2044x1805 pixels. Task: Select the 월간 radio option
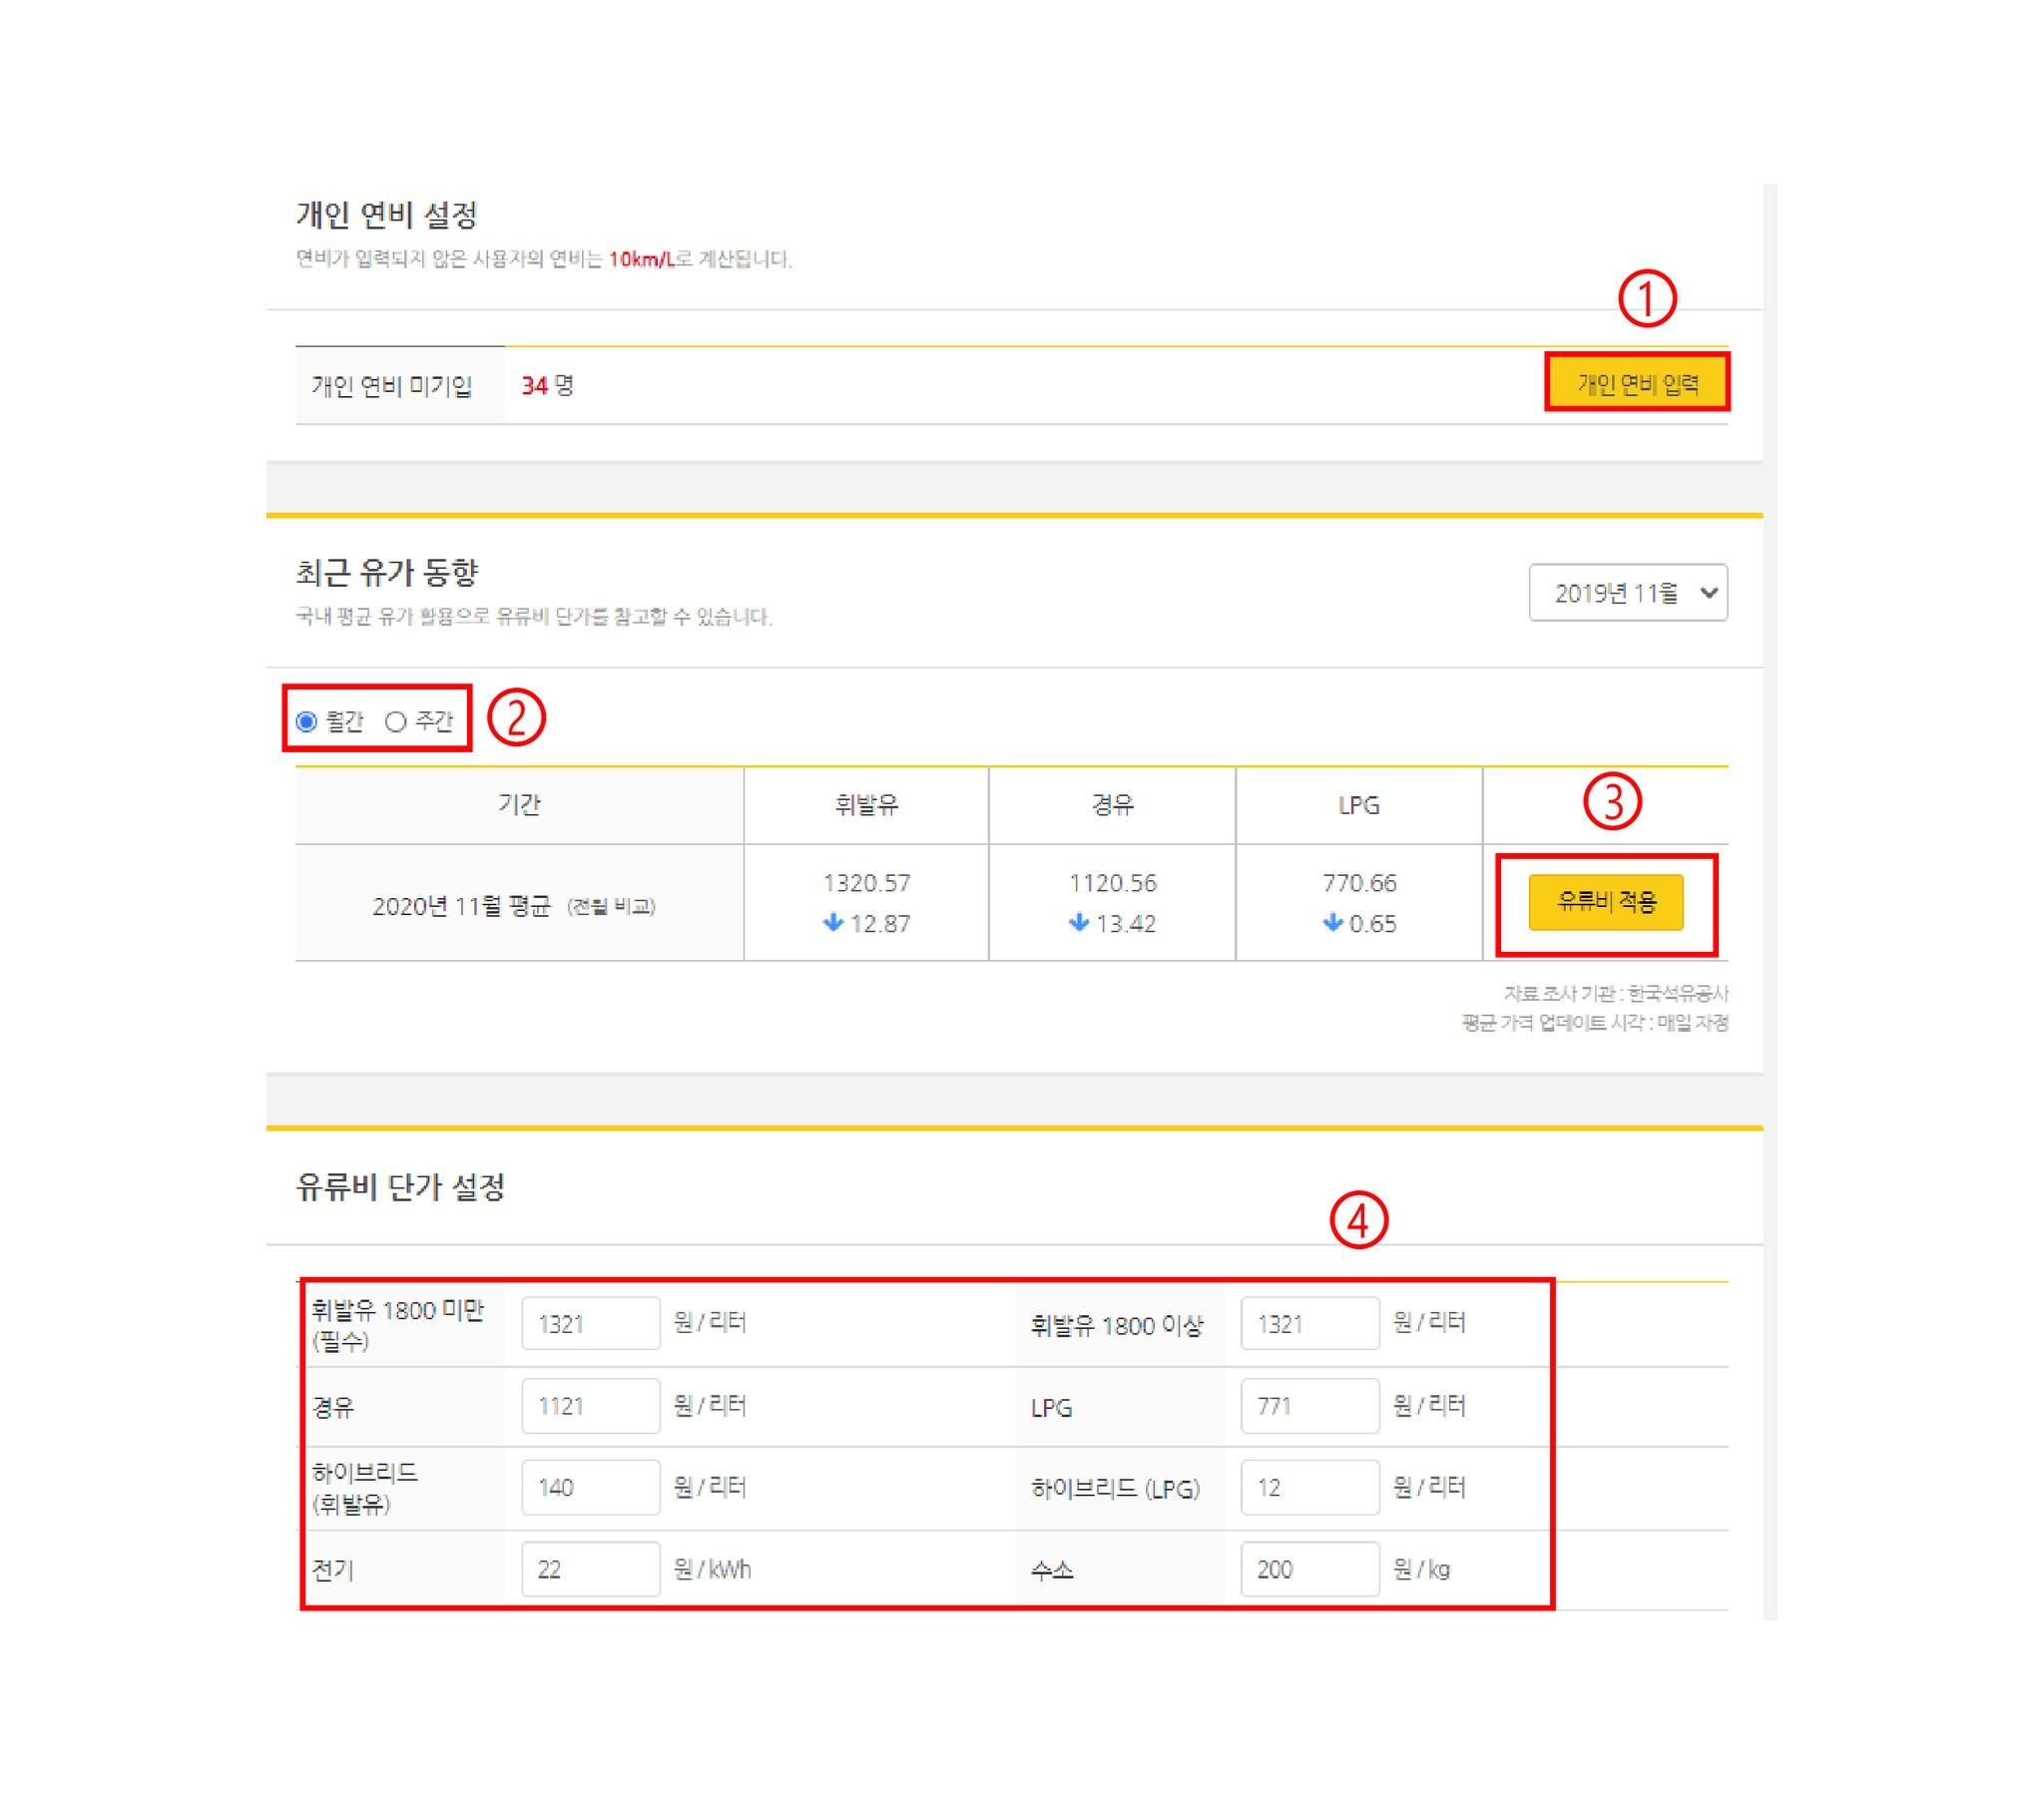point(307,721)
